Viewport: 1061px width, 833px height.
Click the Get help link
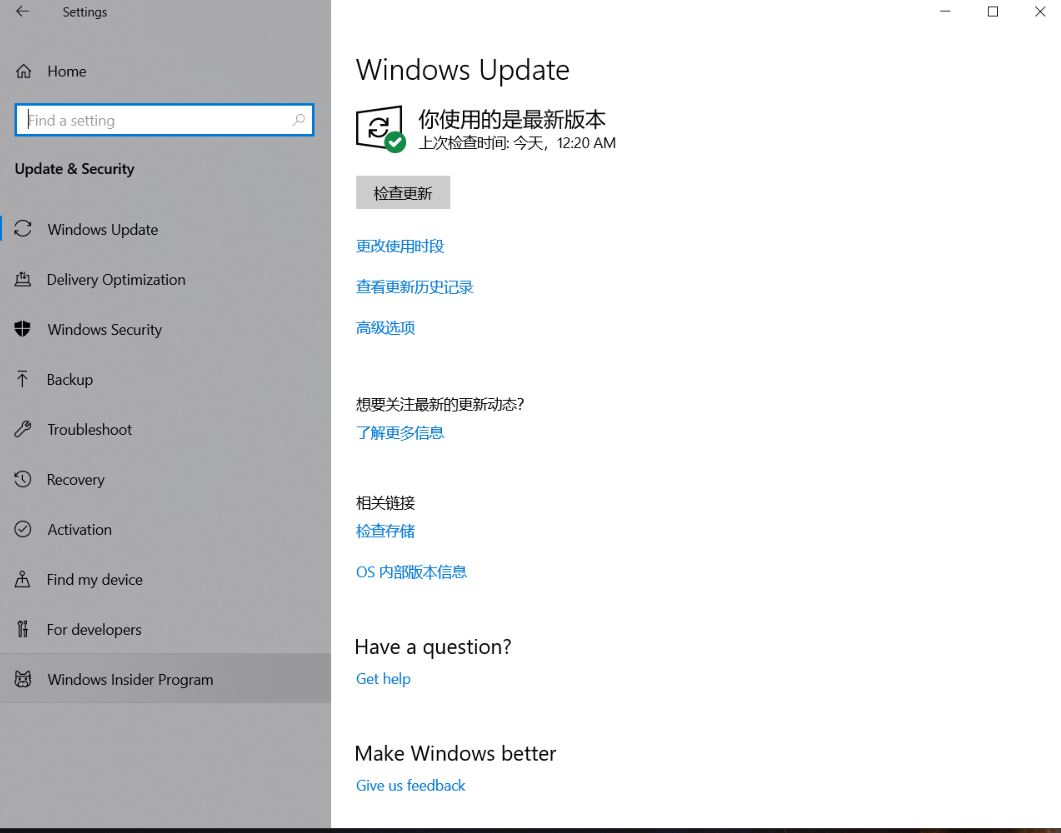[383, 679]
